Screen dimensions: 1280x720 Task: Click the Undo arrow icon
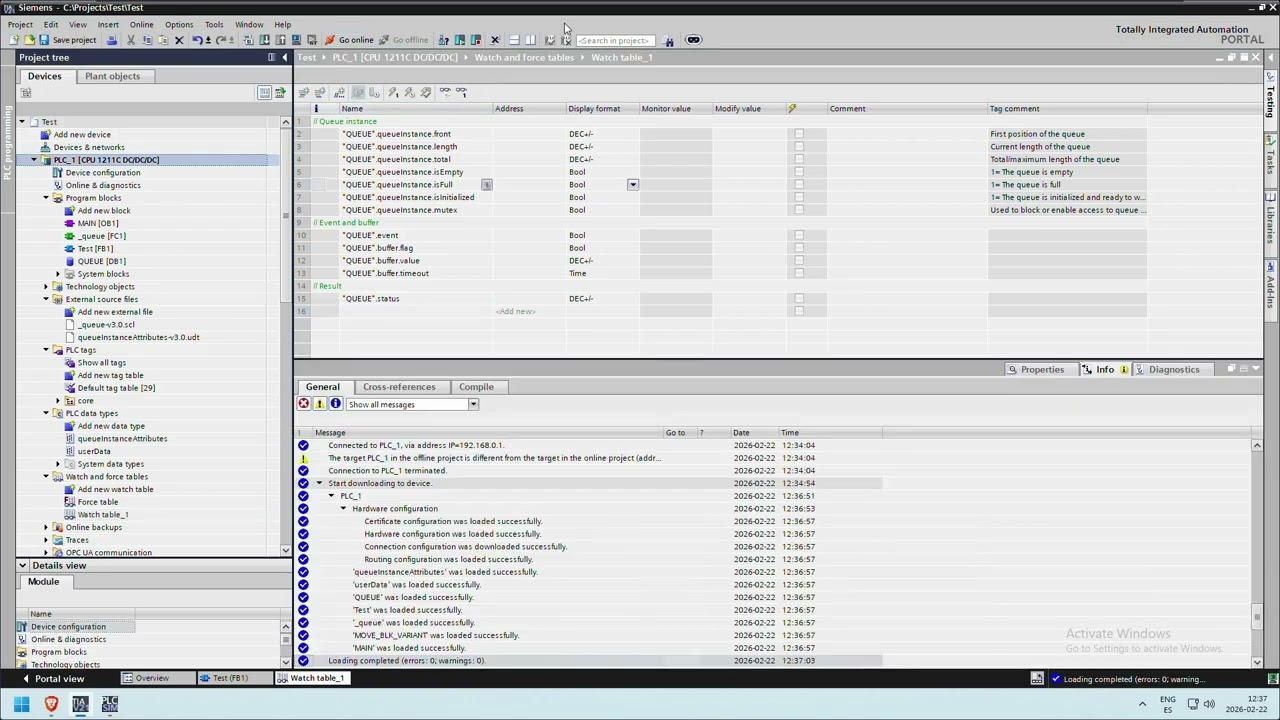tap(197, 40)
